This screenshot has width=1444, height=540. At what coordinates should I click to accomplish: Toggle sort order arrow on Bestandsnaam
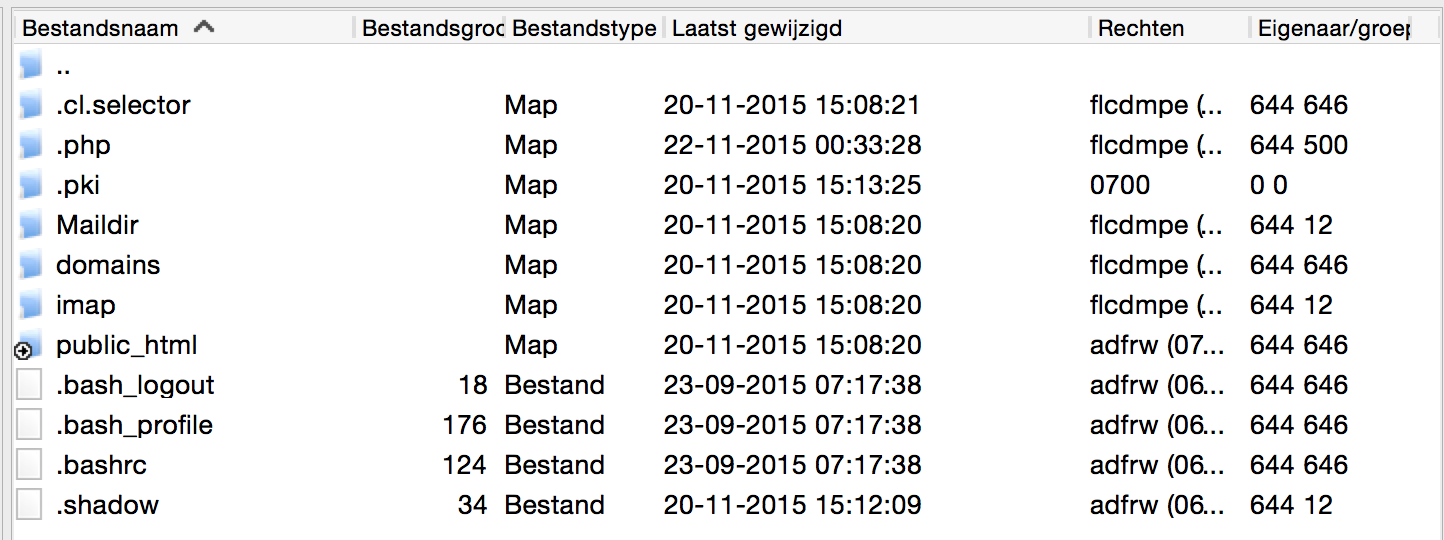(204, 27)
